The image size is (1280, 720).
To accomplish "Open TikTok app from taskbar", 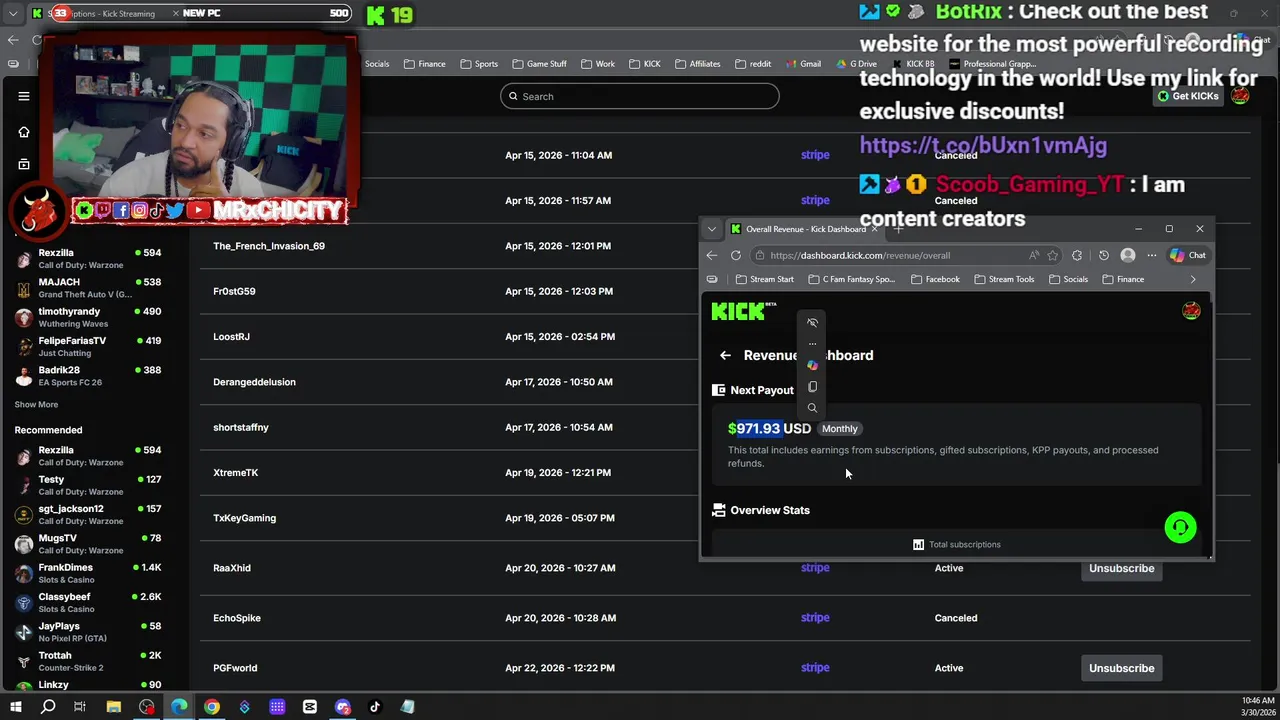I will pos(375,707).
